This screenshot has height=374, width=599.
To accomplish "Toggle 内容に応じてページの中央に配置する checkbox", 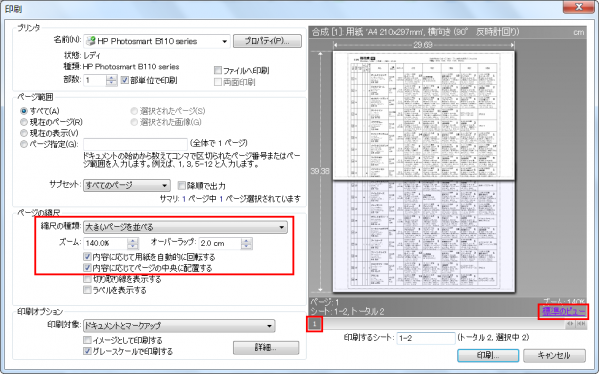I will pos(87,268).
